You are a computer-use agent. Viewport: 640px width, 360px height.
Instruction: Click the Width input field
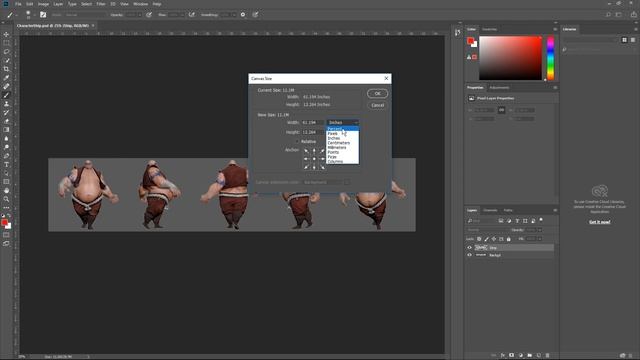click(312, 122)
